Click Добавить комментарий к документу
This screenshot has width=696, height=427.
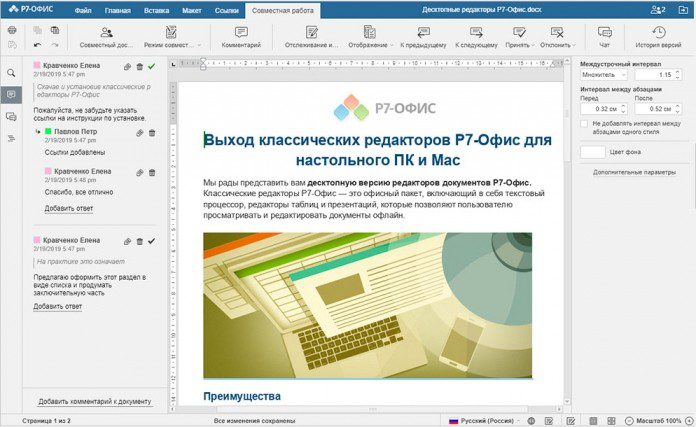tap(95, 401)
